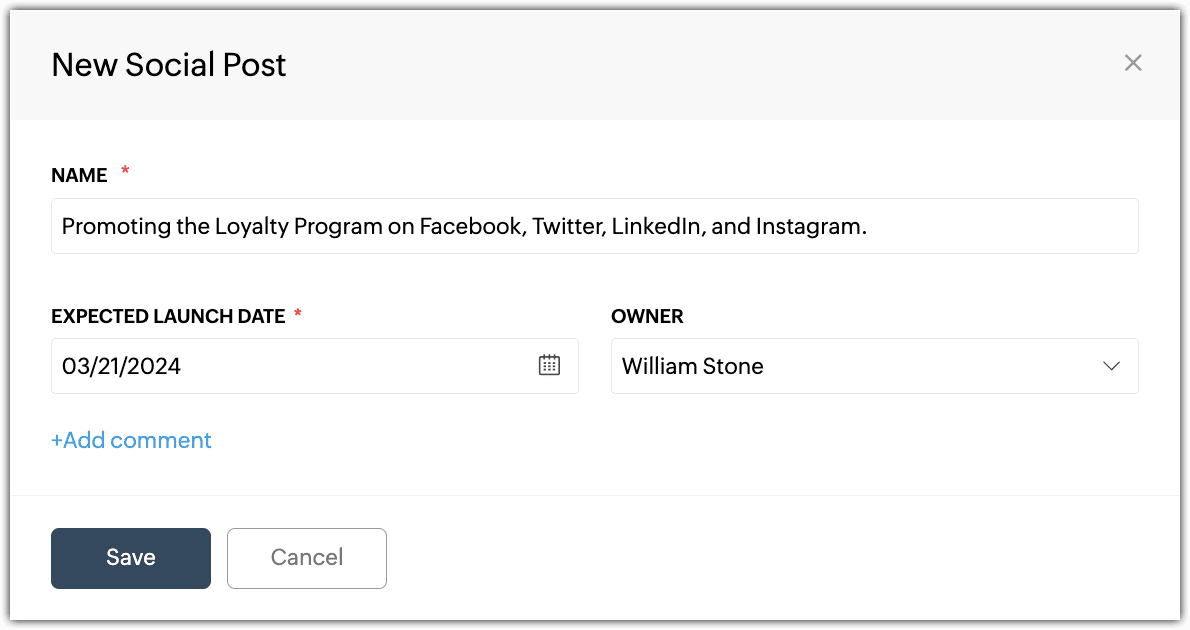
Task: Click into the Name text field
Action: click(594, 226)
